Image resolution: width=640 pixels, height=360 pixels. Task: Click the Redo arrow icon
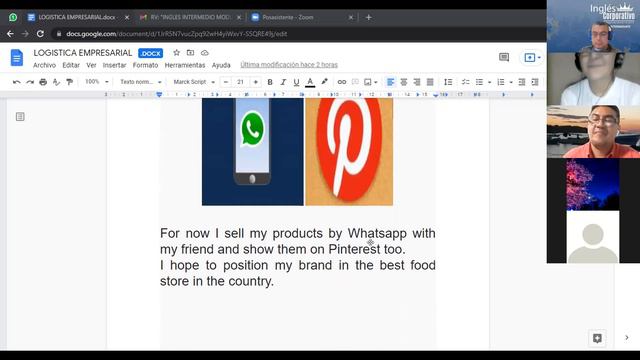(30, 82)
